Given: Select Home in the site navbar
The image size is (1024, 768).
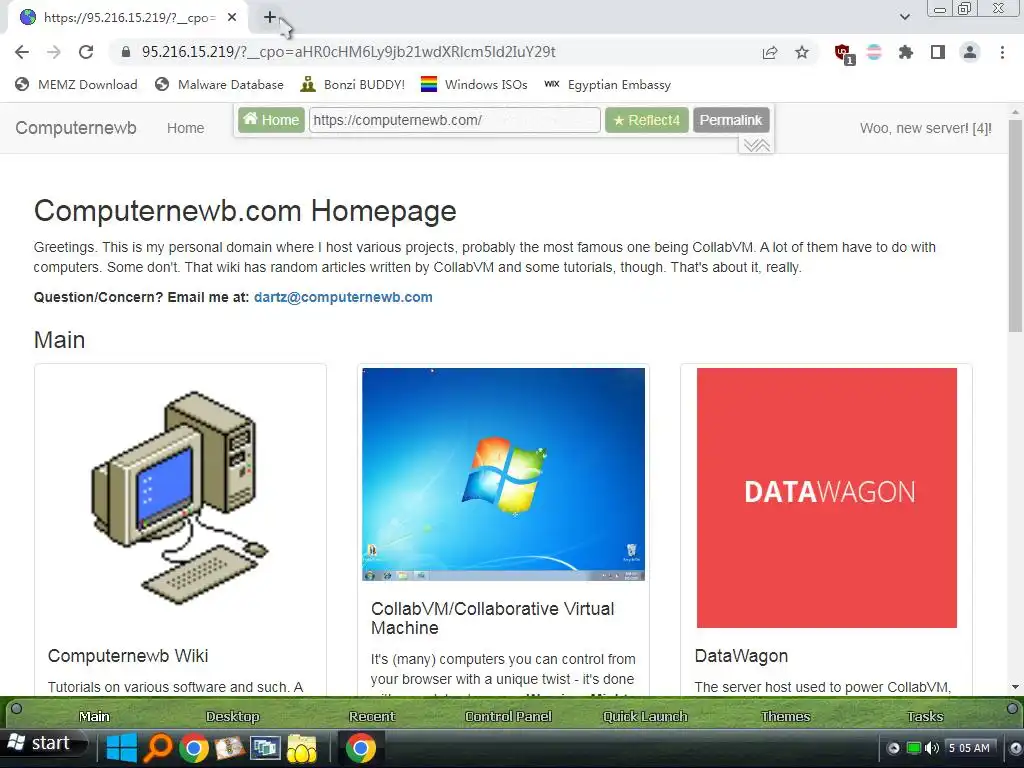Looking at the screenshot, I should (x=185, y=128).
